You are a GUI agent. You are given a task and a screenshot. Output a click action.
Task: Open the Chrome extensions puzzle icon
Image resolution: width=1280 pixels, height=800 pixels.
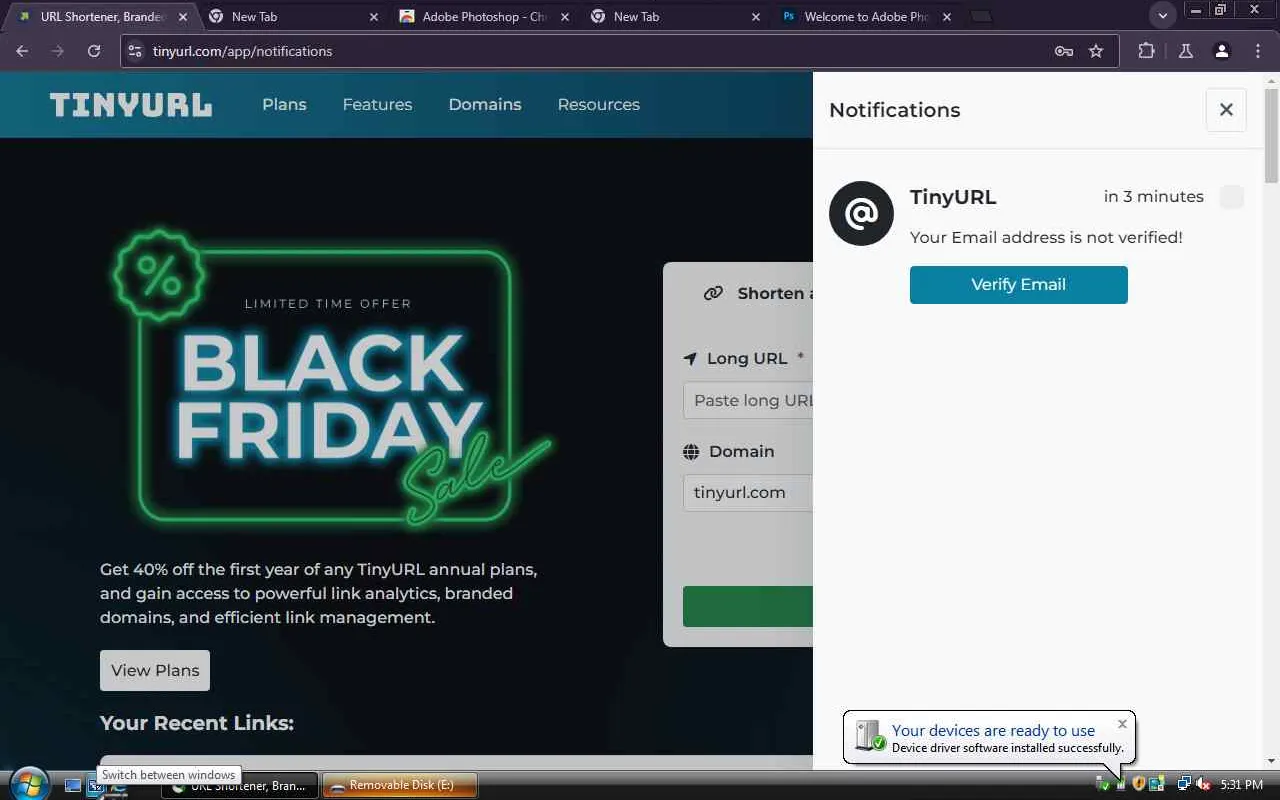[x=1146, y=51]
